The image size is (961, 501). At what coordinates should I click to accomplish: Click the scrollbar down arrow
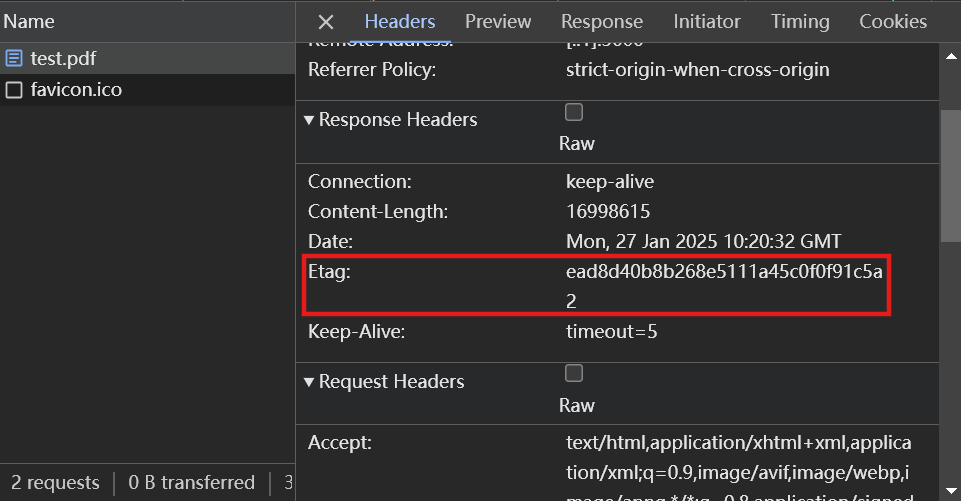(x=950, y=488)
